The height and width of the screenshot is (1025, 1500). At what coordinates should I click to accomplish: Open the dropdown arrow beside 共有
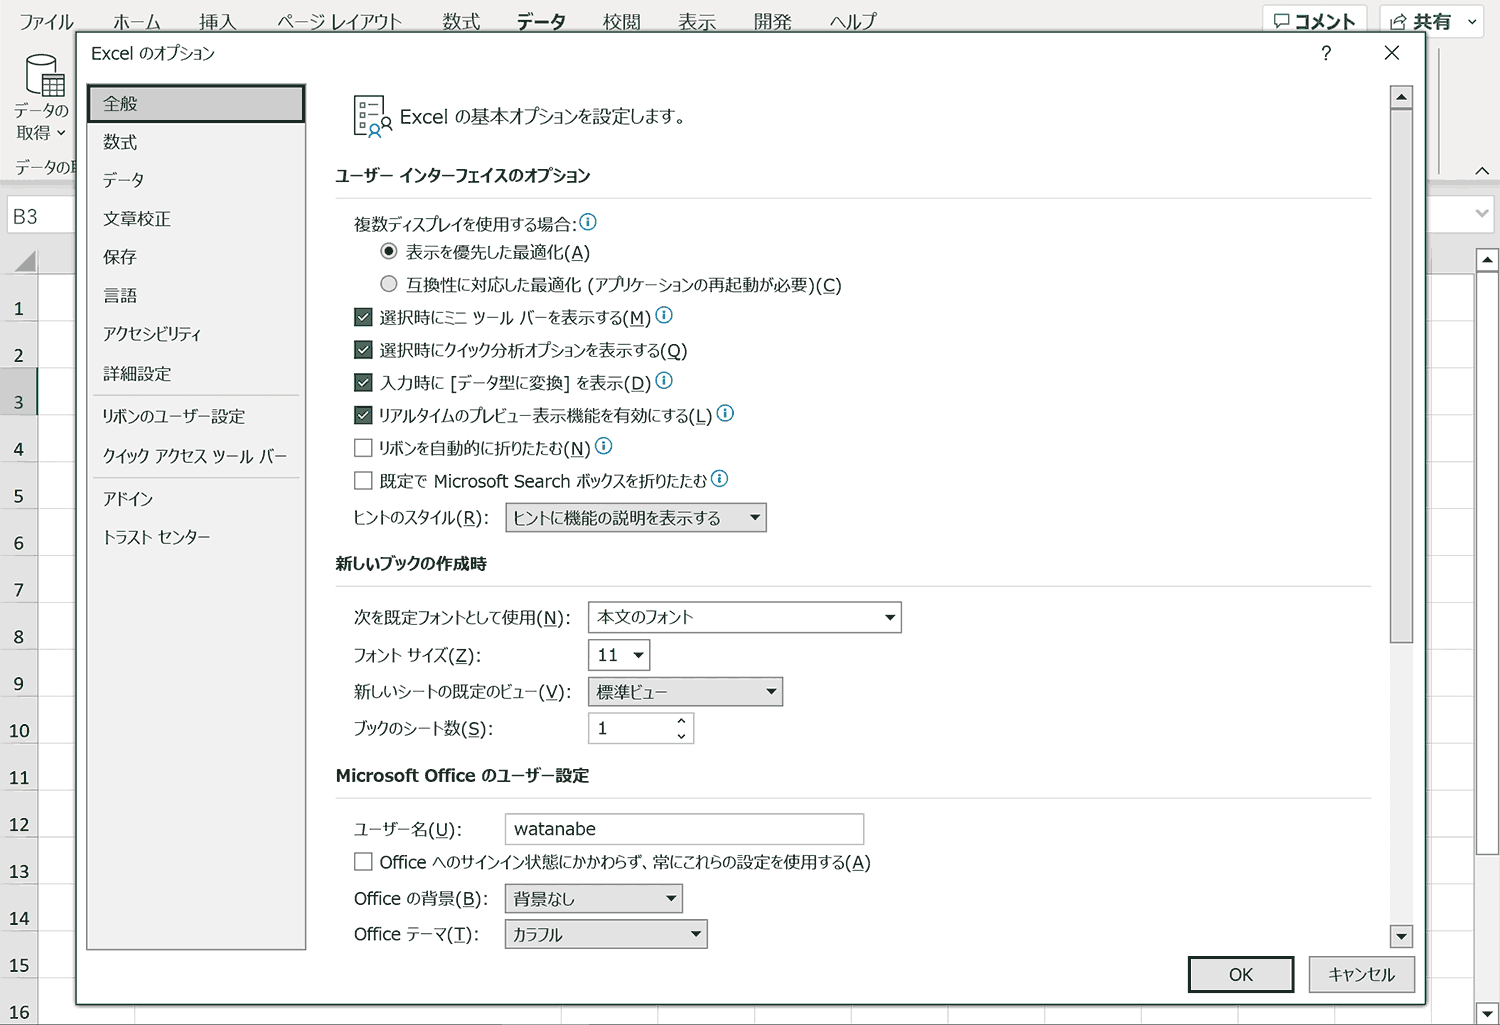click(x=1471, y=21)
